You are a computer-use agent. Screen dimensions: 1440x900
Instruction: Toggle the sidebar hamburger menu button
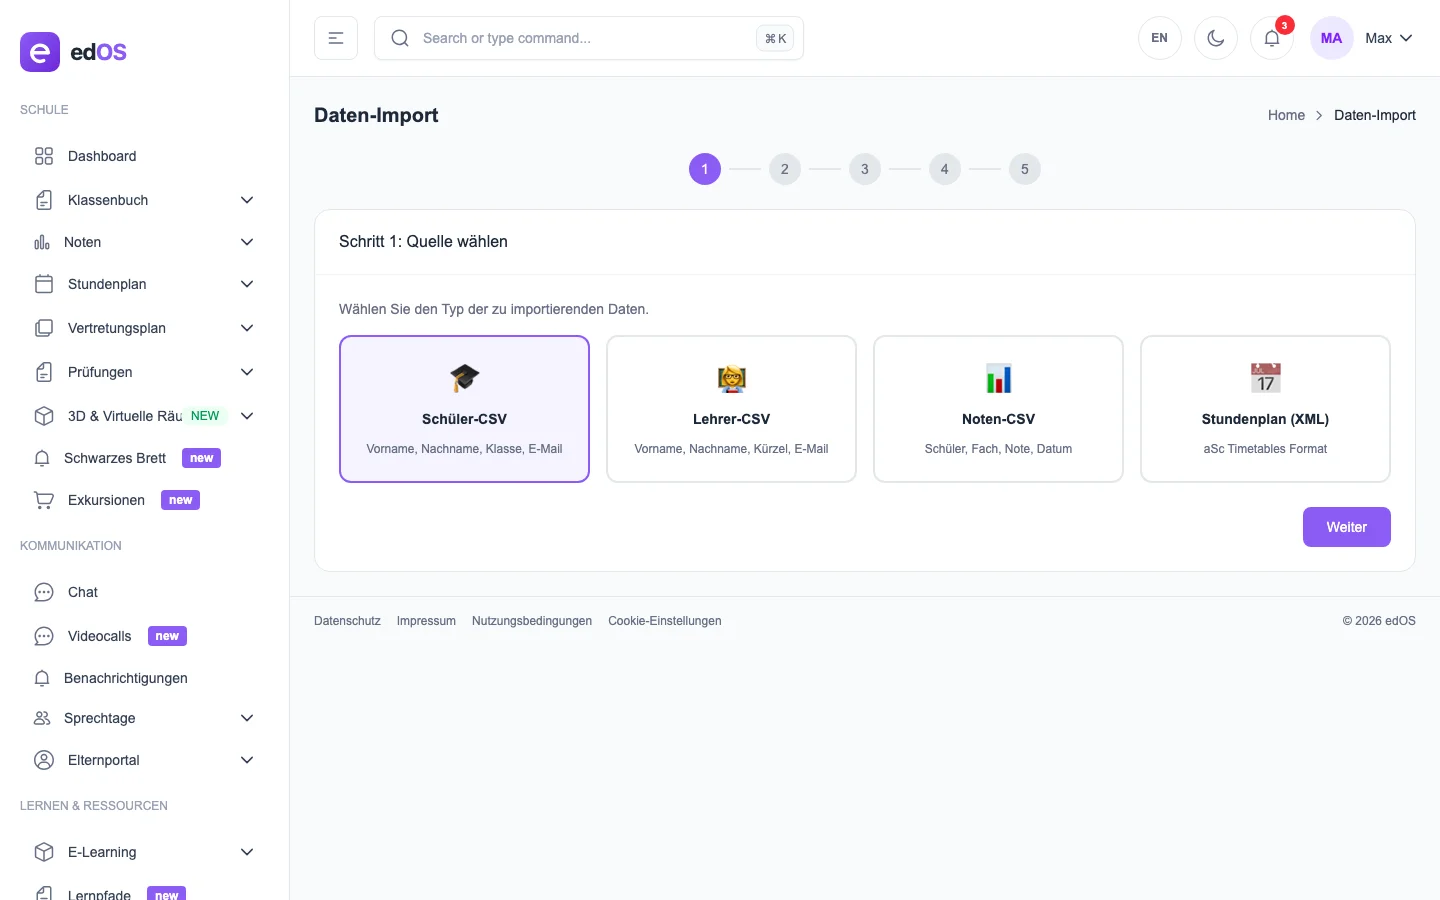pos(336,38)
